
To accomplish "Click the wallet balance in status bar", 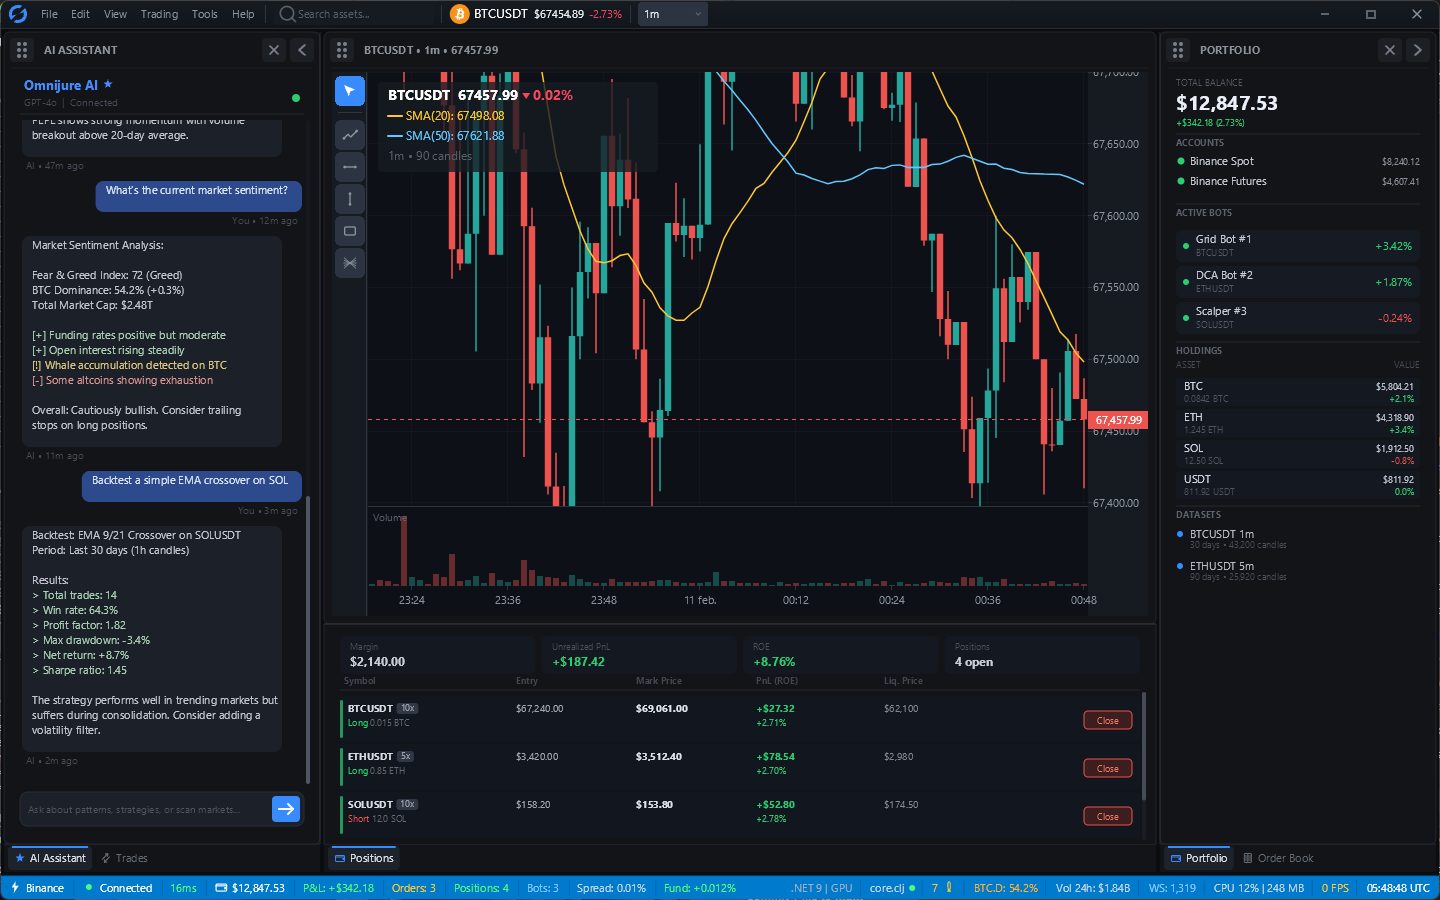I will [250, 888].
